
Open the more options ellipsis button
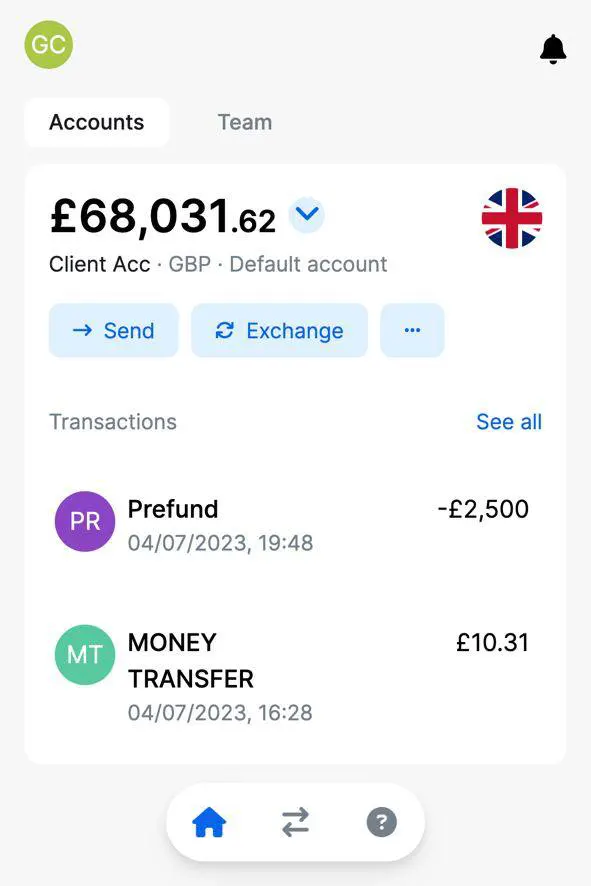[x=412, y=330]
